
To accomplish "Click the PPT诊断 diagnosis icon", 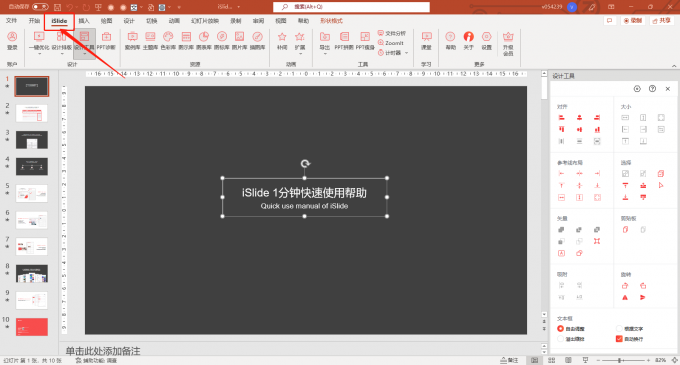I will pyautogui.click(x=106, y=41).
